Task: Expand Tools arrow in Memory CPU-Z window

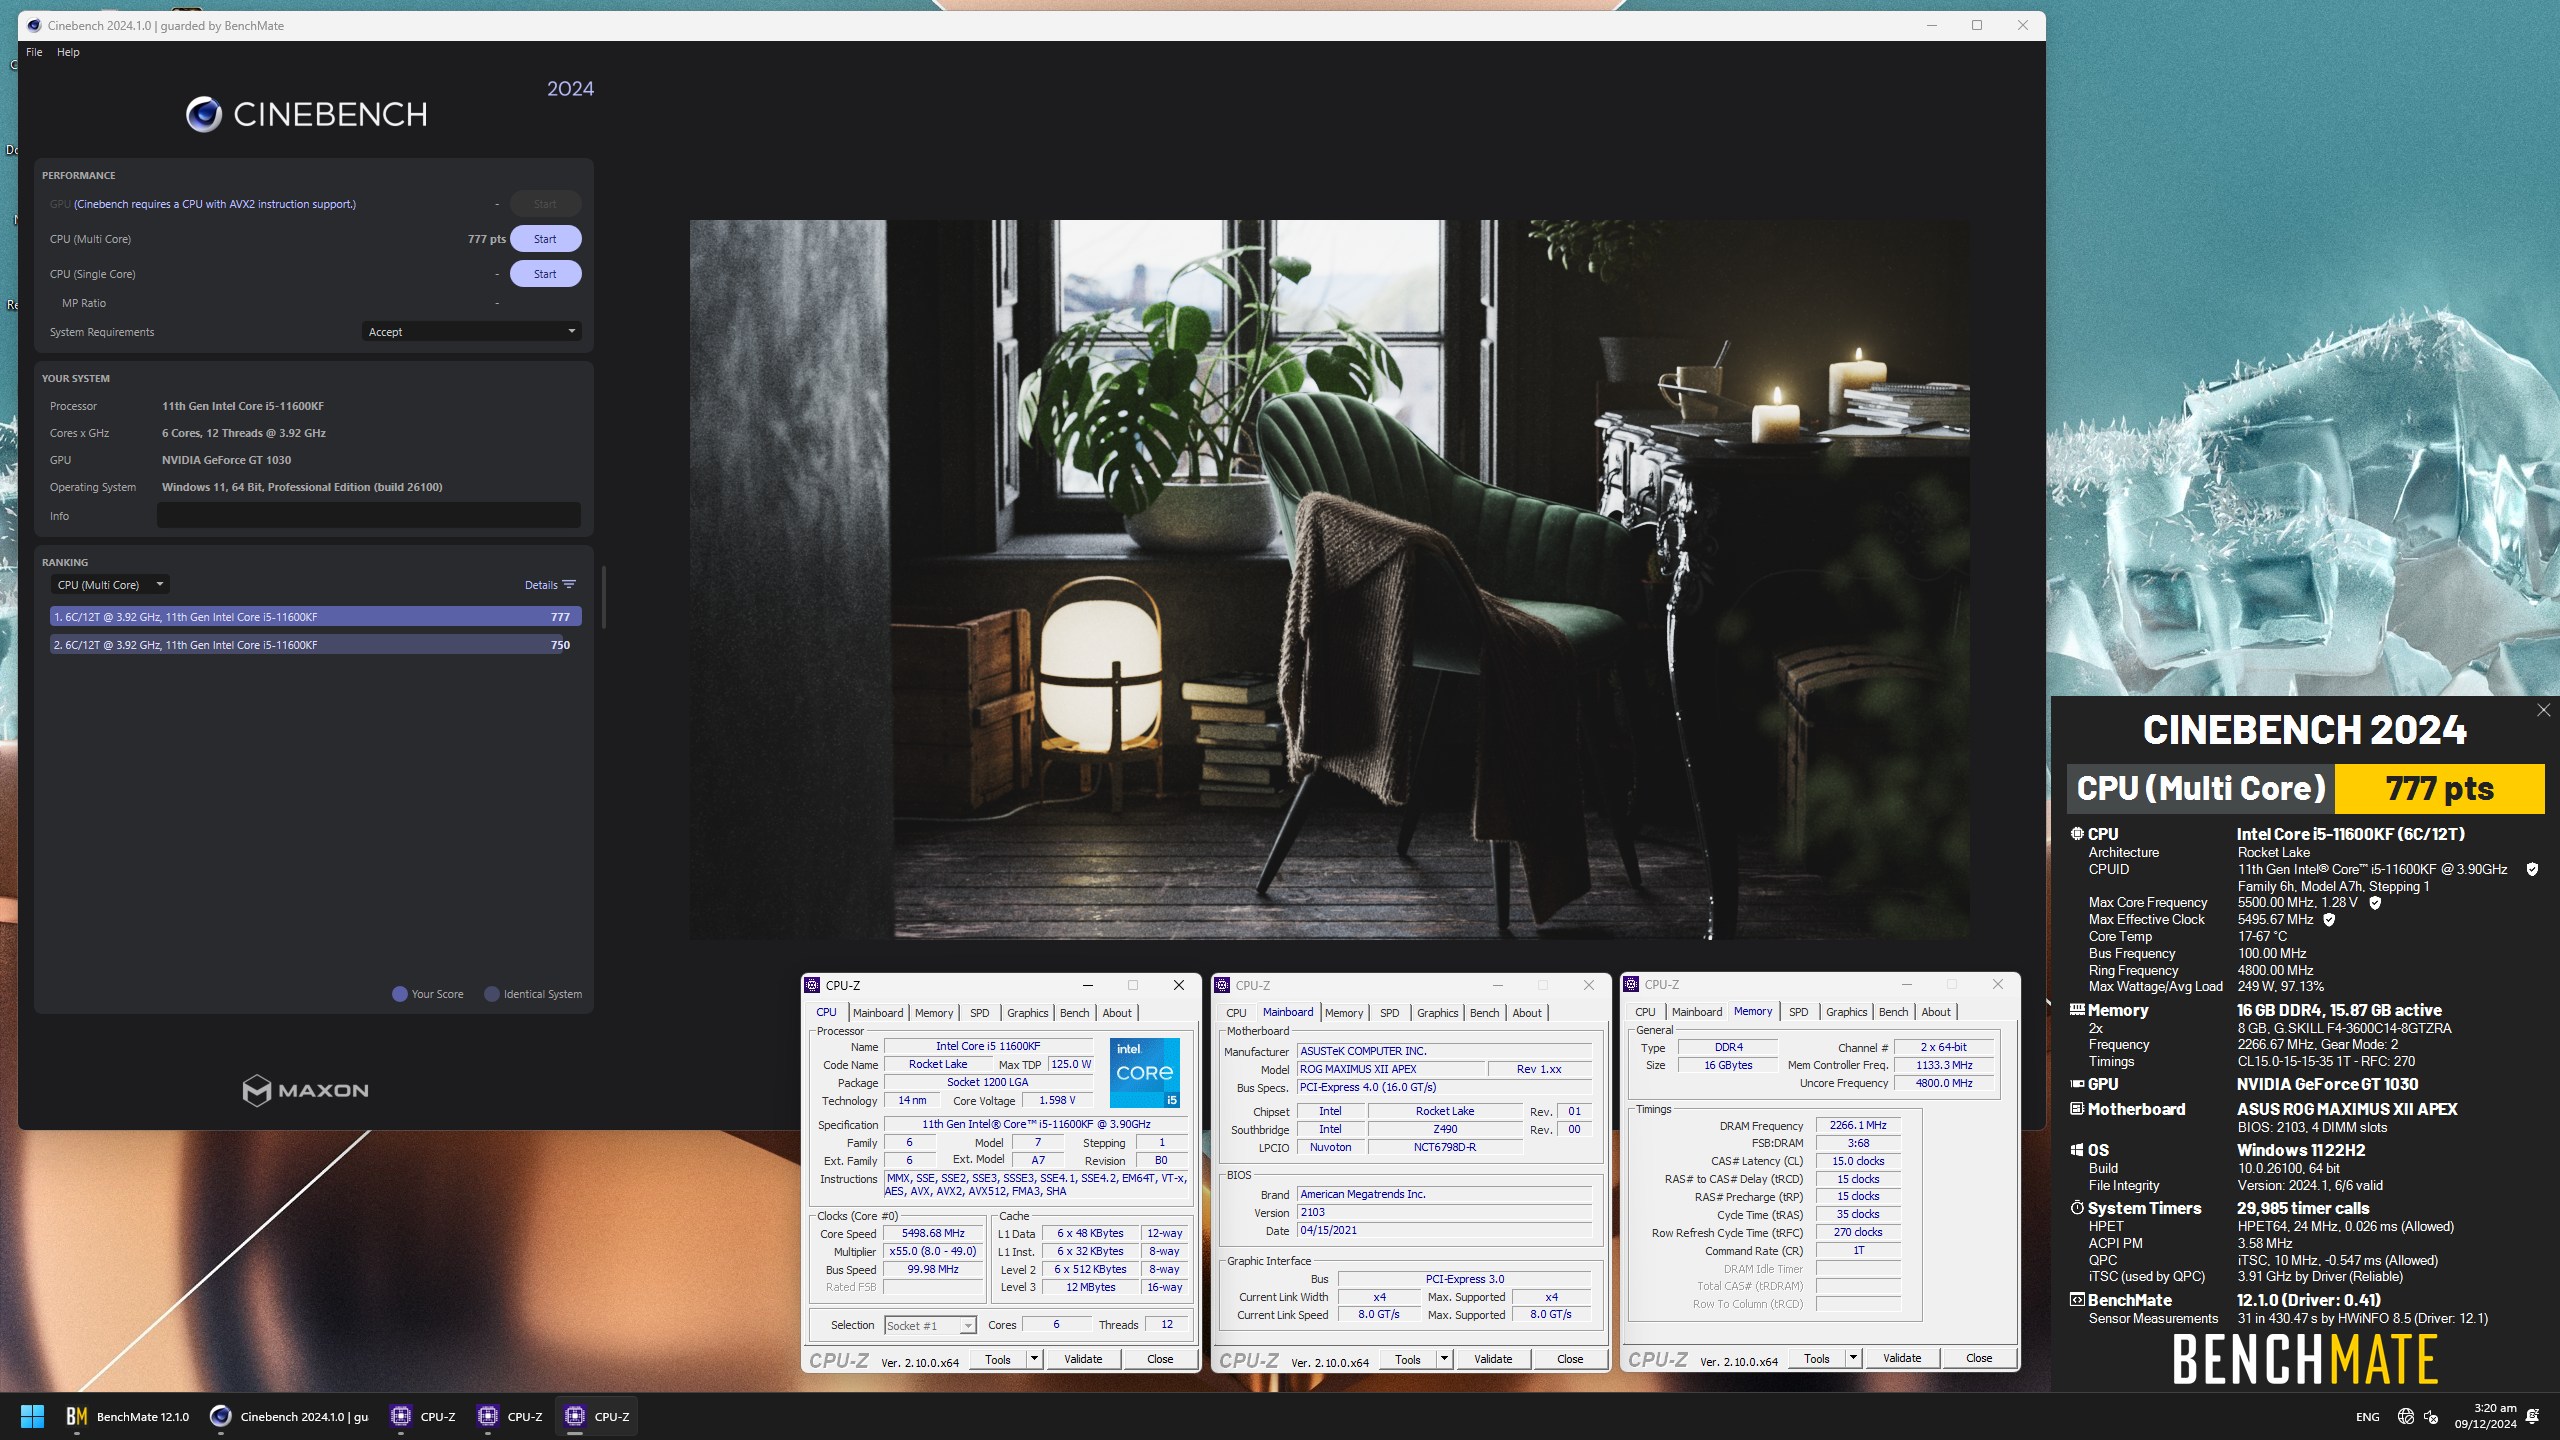Action: (x=1853, y=1358)
